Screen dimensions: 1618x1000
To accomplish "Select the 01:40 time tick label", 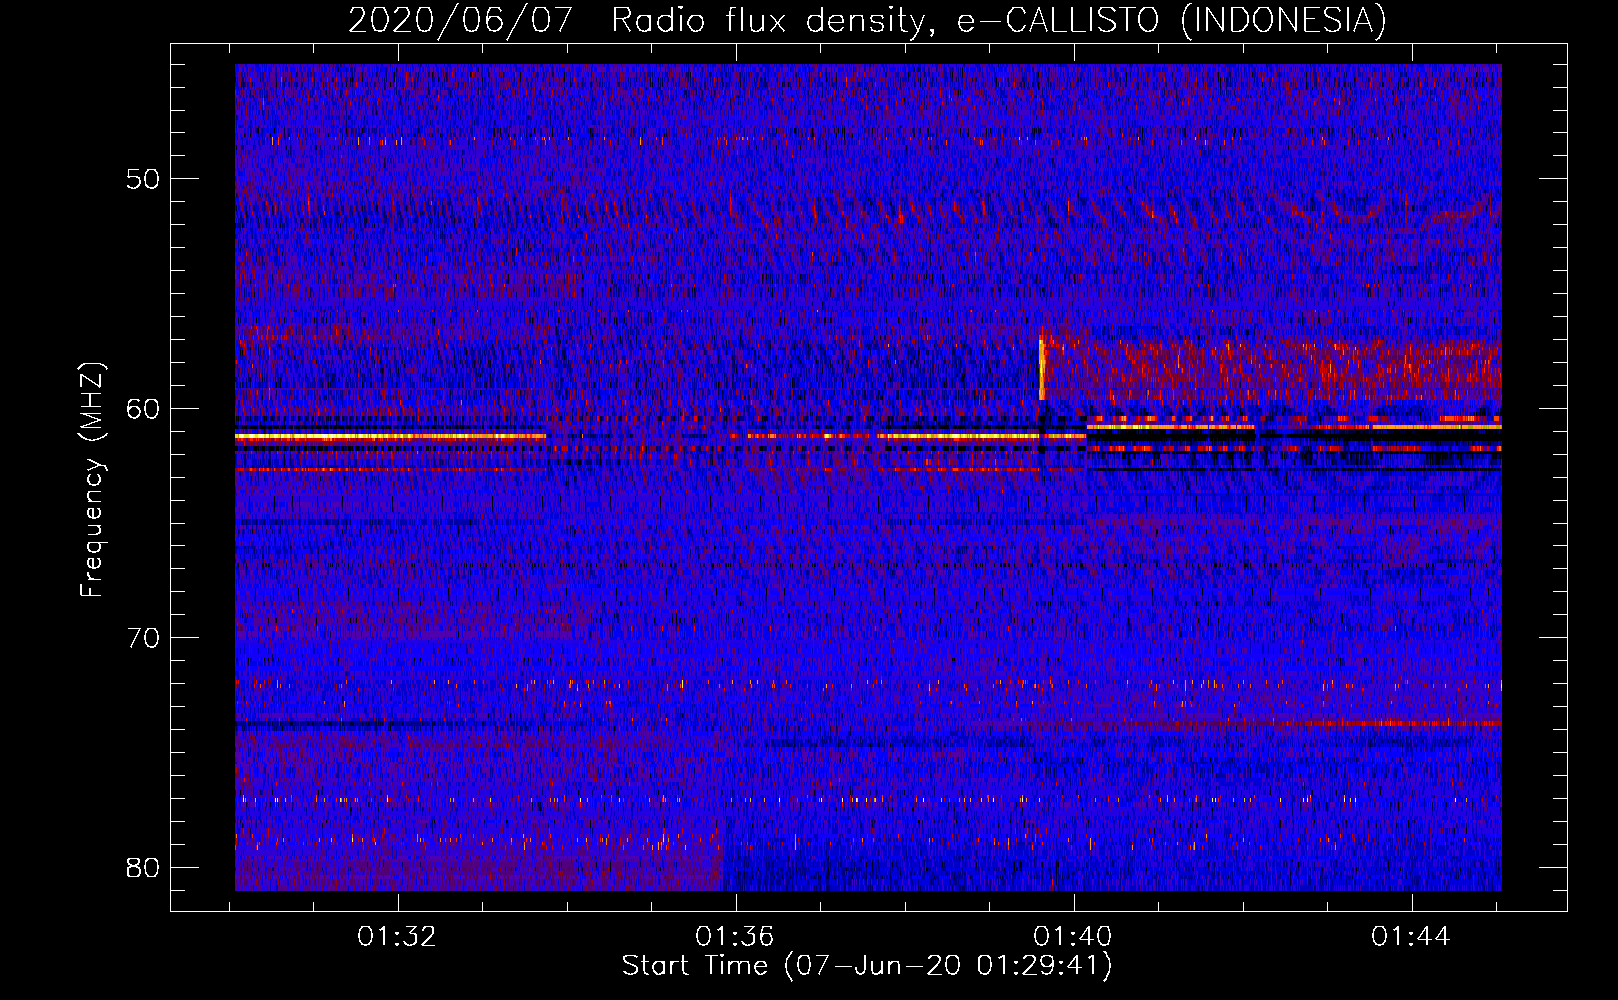I will 1073,937.
